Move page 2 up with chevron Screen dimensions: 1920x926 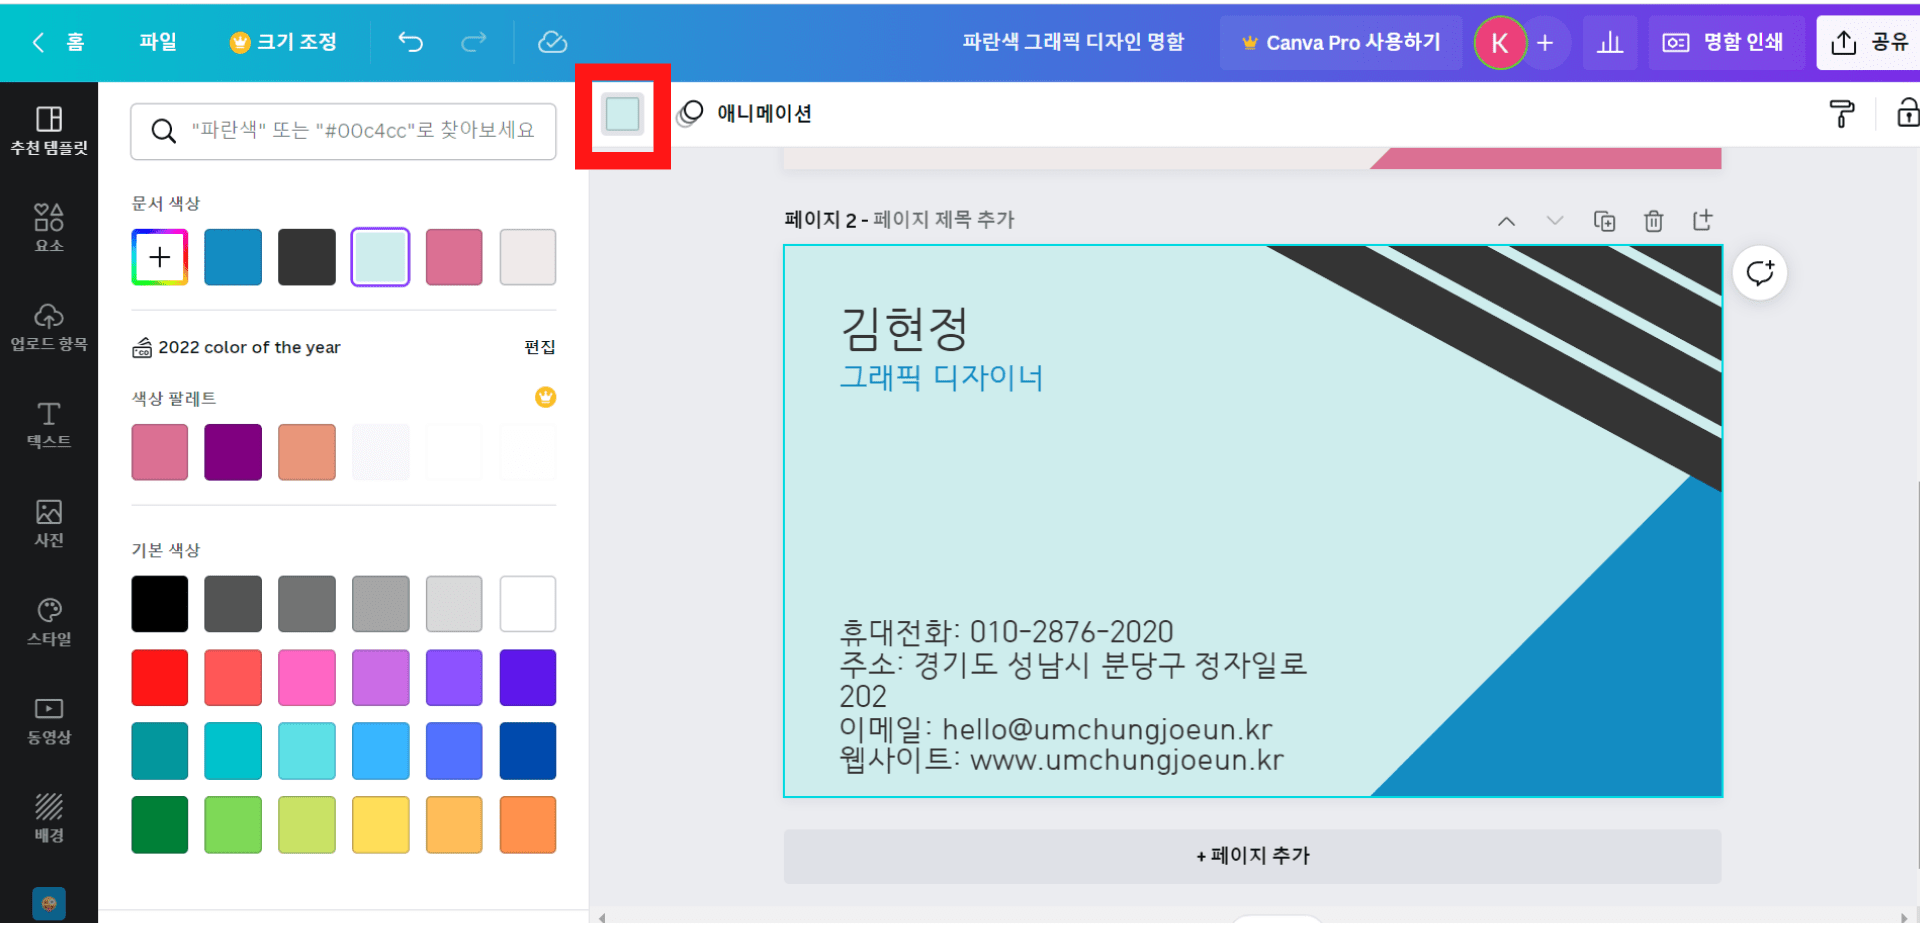[x=1506, y=221]
